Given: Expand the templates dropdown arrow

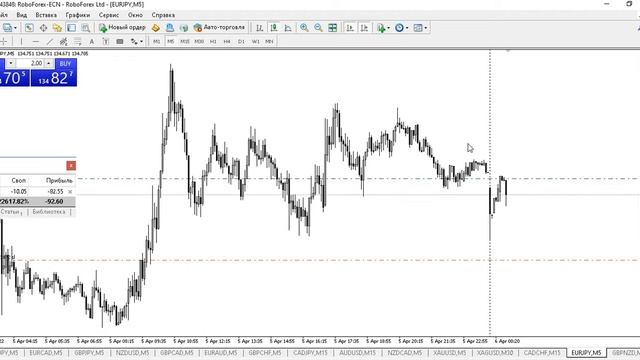Looking at the screenshot, I should click(x=426, y=28).
